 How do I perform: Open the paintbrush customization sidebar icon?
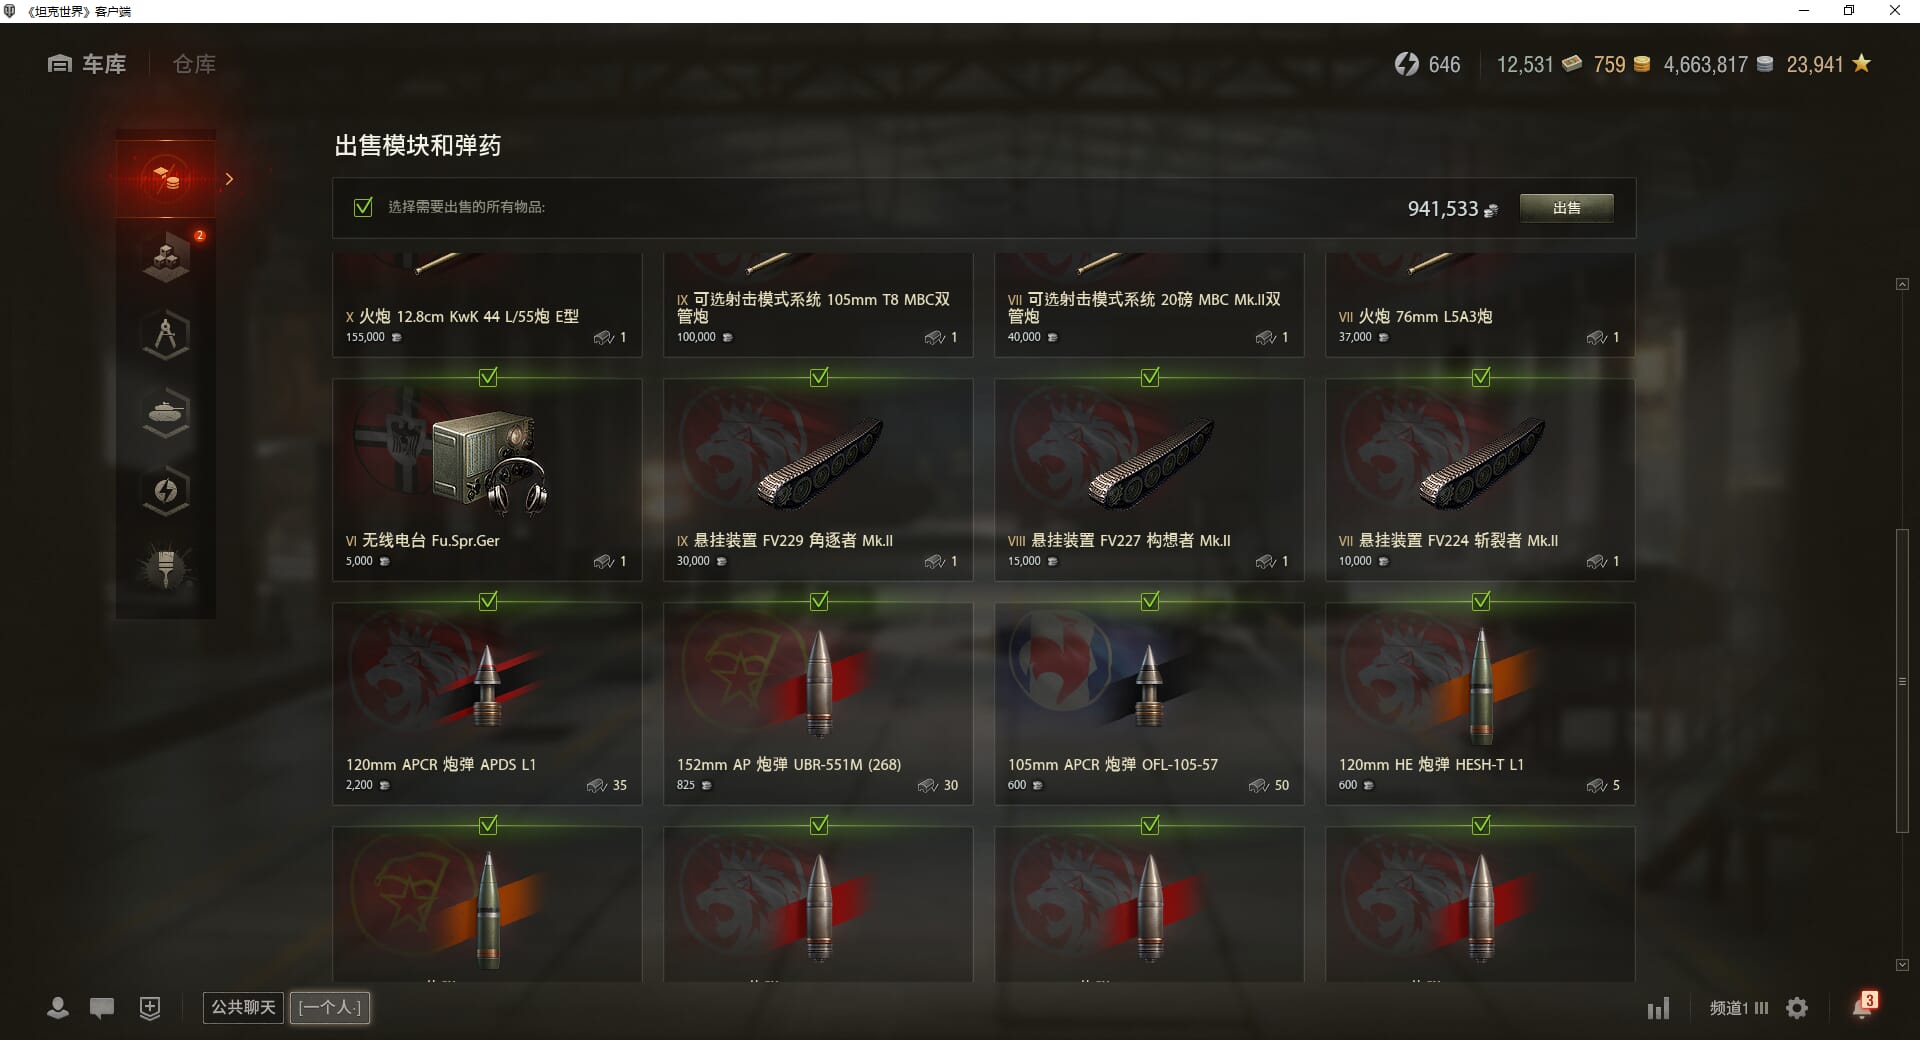(x=166, y=569)
